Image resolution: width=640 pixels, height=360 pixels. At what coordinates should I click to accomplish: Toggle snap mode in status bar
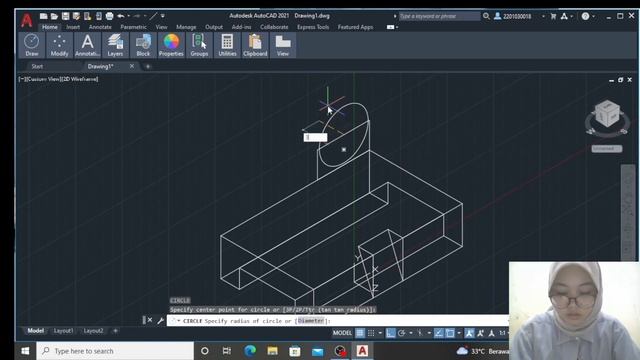[371, 333]
